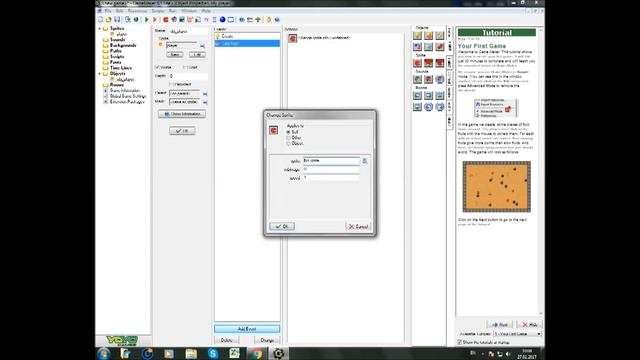The image size is (640, 360).
Task: Run the game with green play icon
Action: (x=147, y=20)
